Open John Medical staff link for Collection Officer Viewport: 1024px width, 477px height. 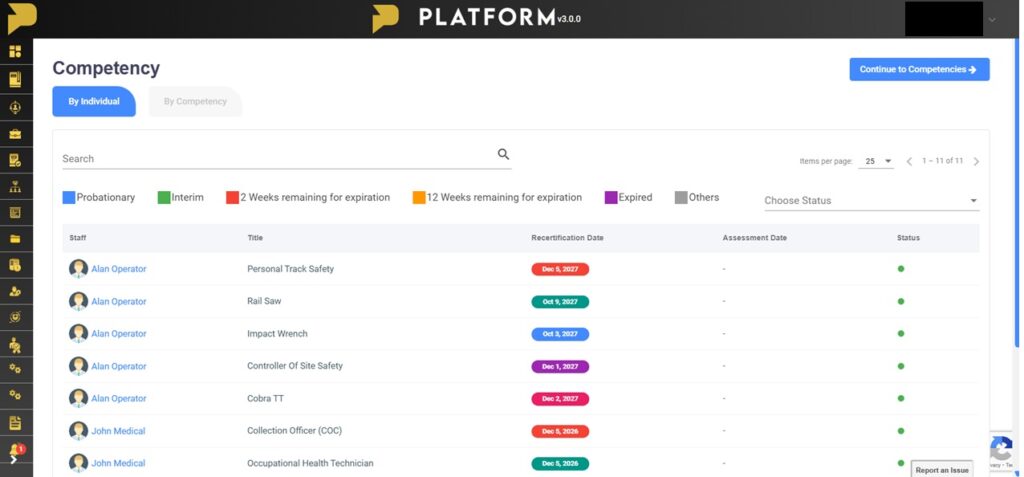tap(118, 431)
